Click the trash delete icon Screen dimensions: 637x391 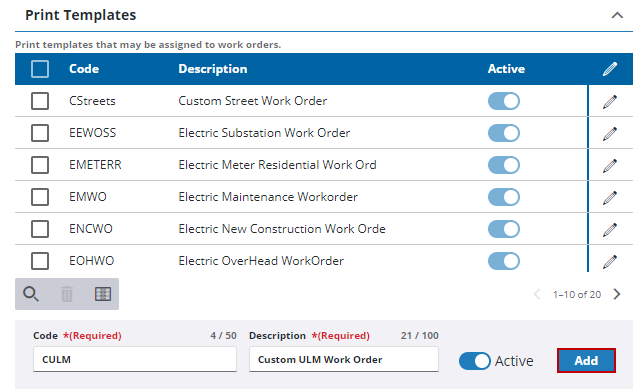tap(67, 294)
